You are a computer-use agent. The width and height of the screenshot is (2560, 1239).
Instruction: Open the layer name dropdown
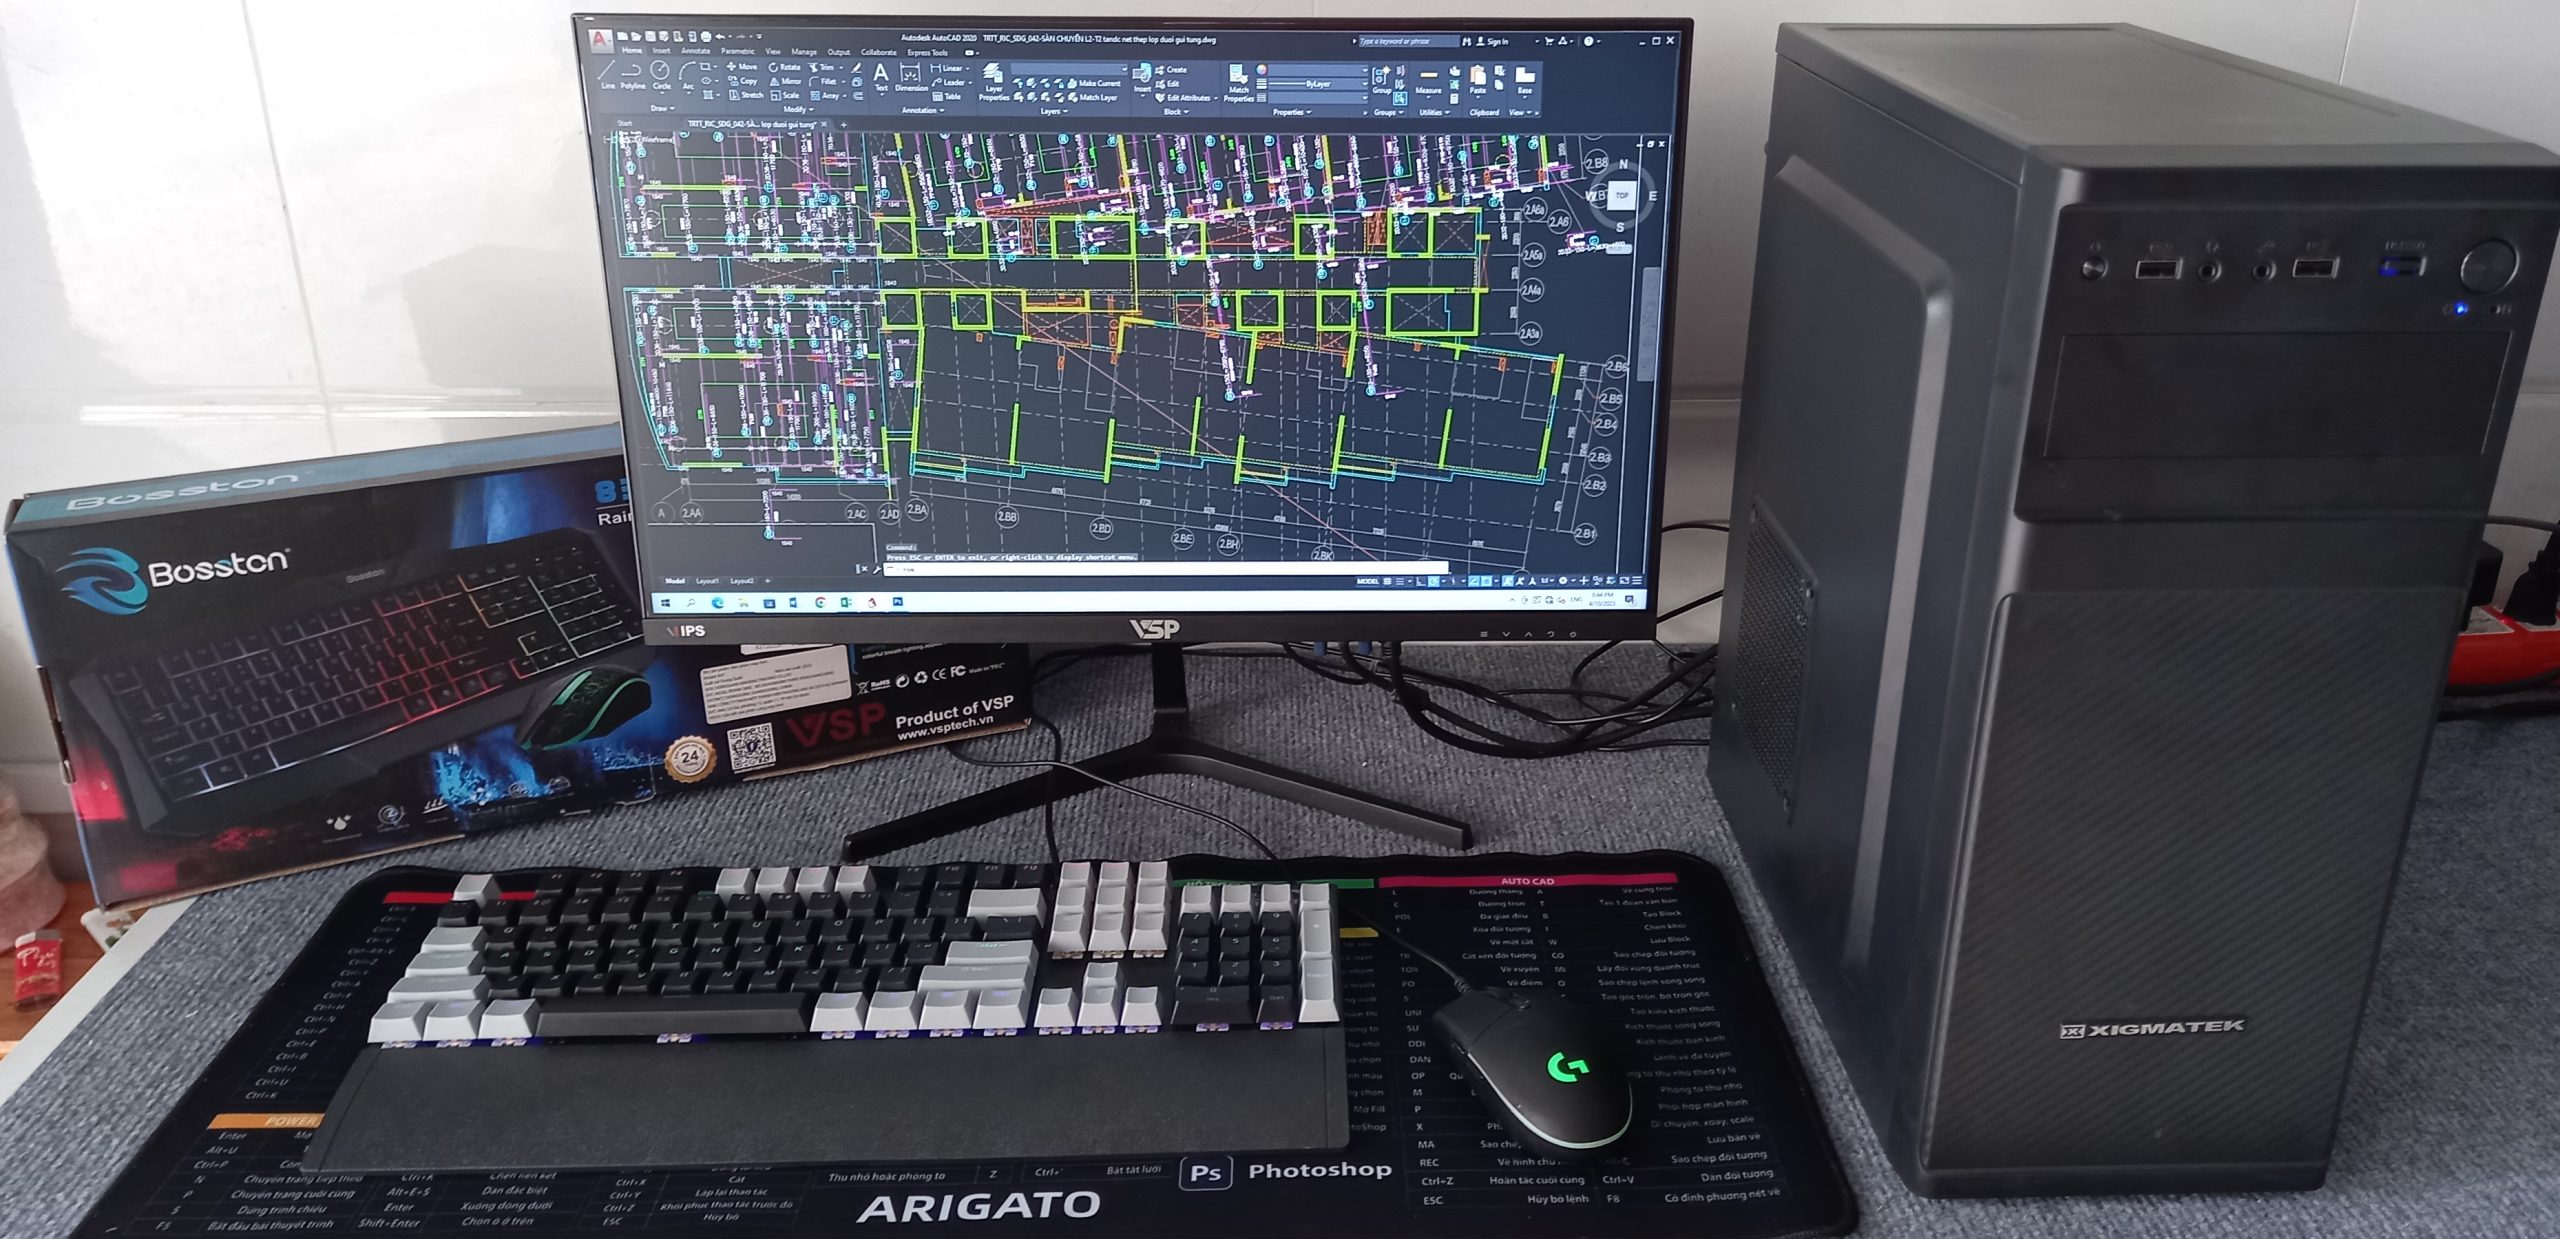[1069, 69]
